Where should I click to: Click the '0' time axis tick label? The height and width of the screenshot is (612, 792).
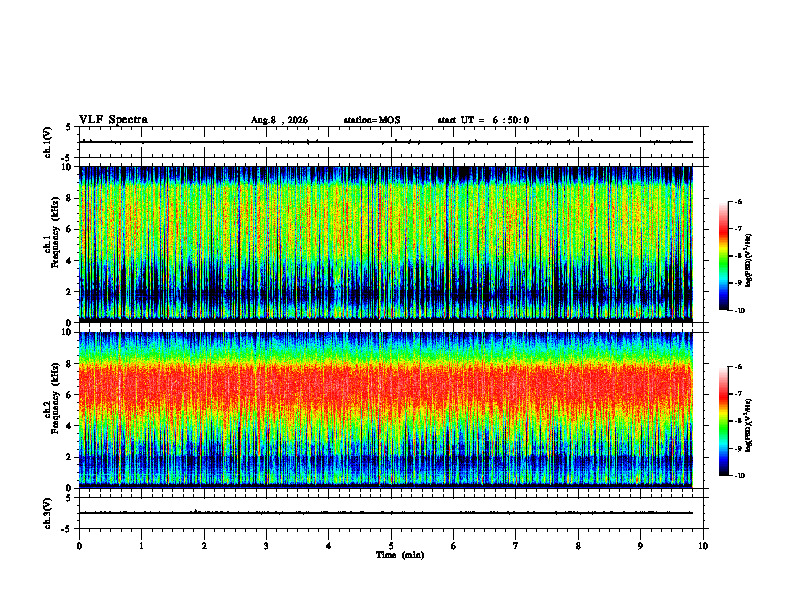(79, 546)
